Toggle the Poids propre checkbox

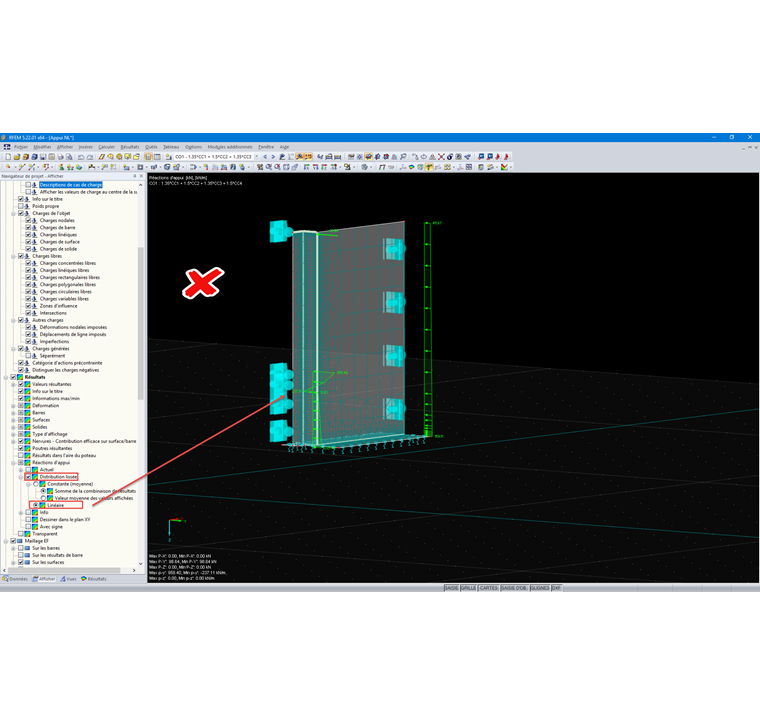[21, 206]
